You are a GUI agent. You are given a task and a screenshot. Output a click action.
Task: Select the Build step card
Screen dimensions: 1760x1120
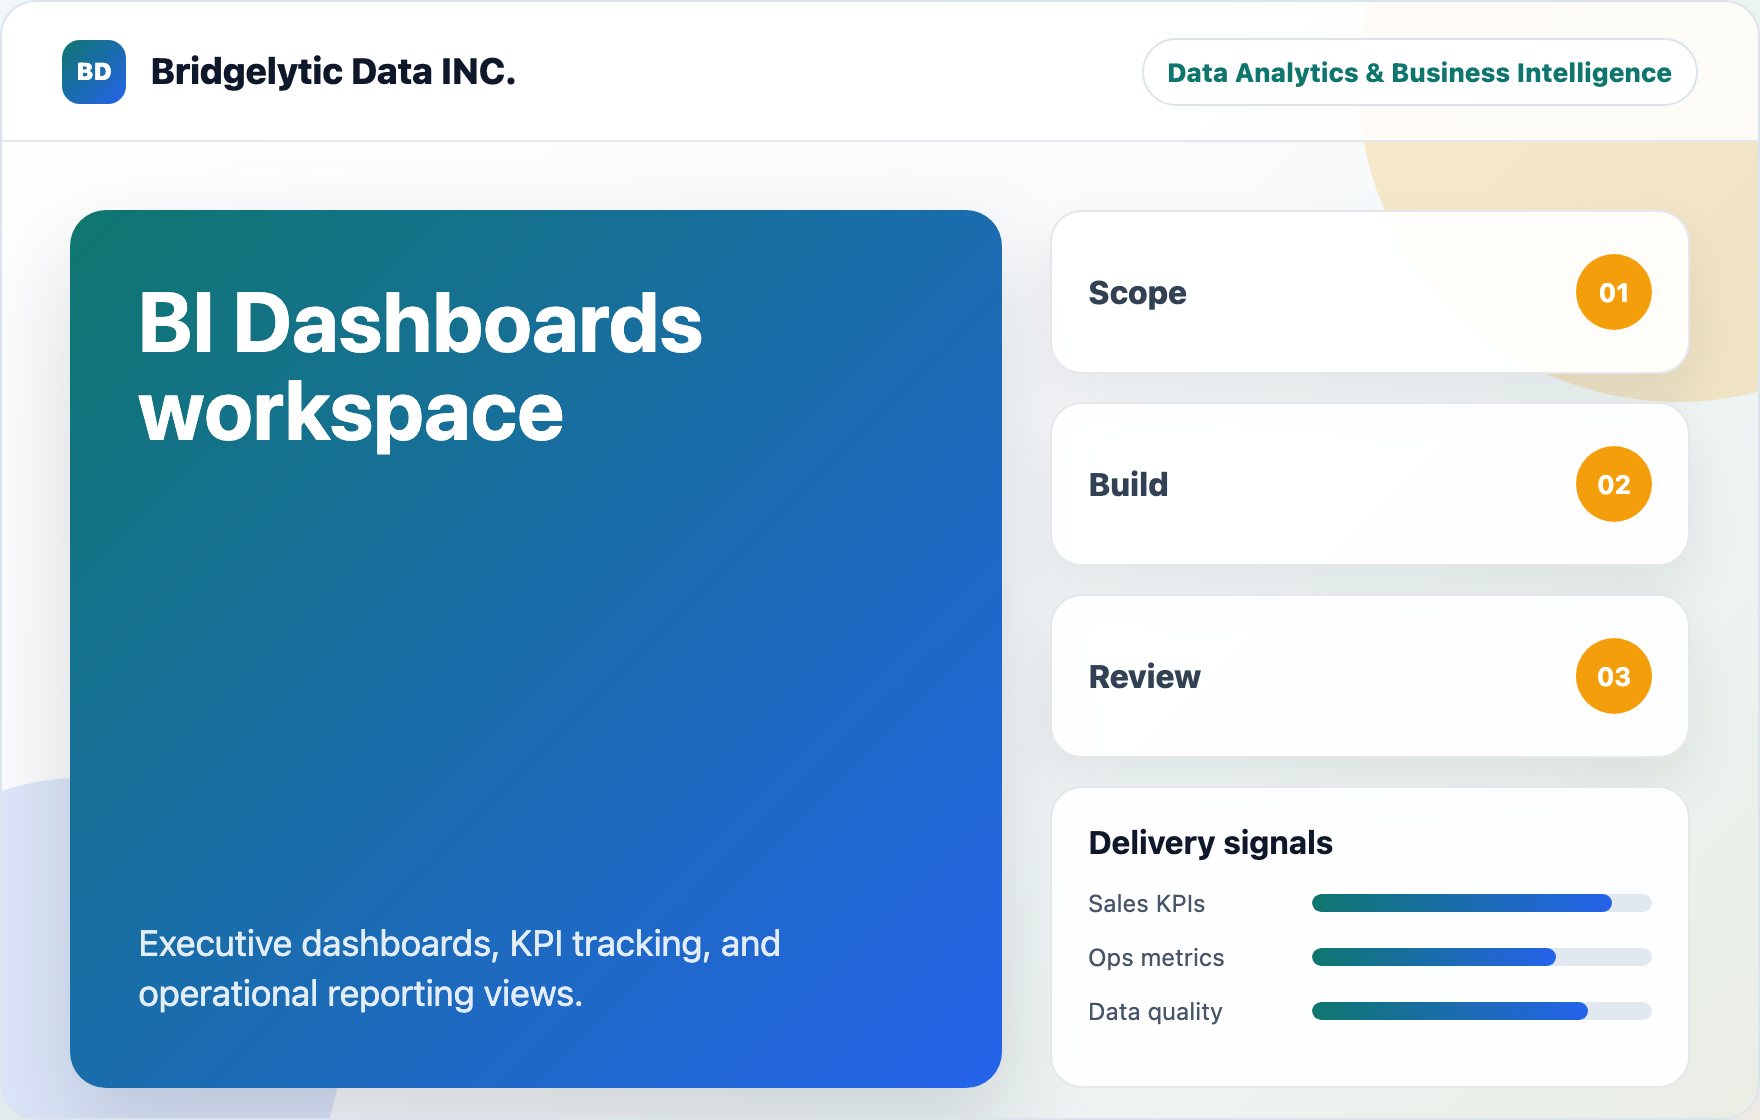1370,484
